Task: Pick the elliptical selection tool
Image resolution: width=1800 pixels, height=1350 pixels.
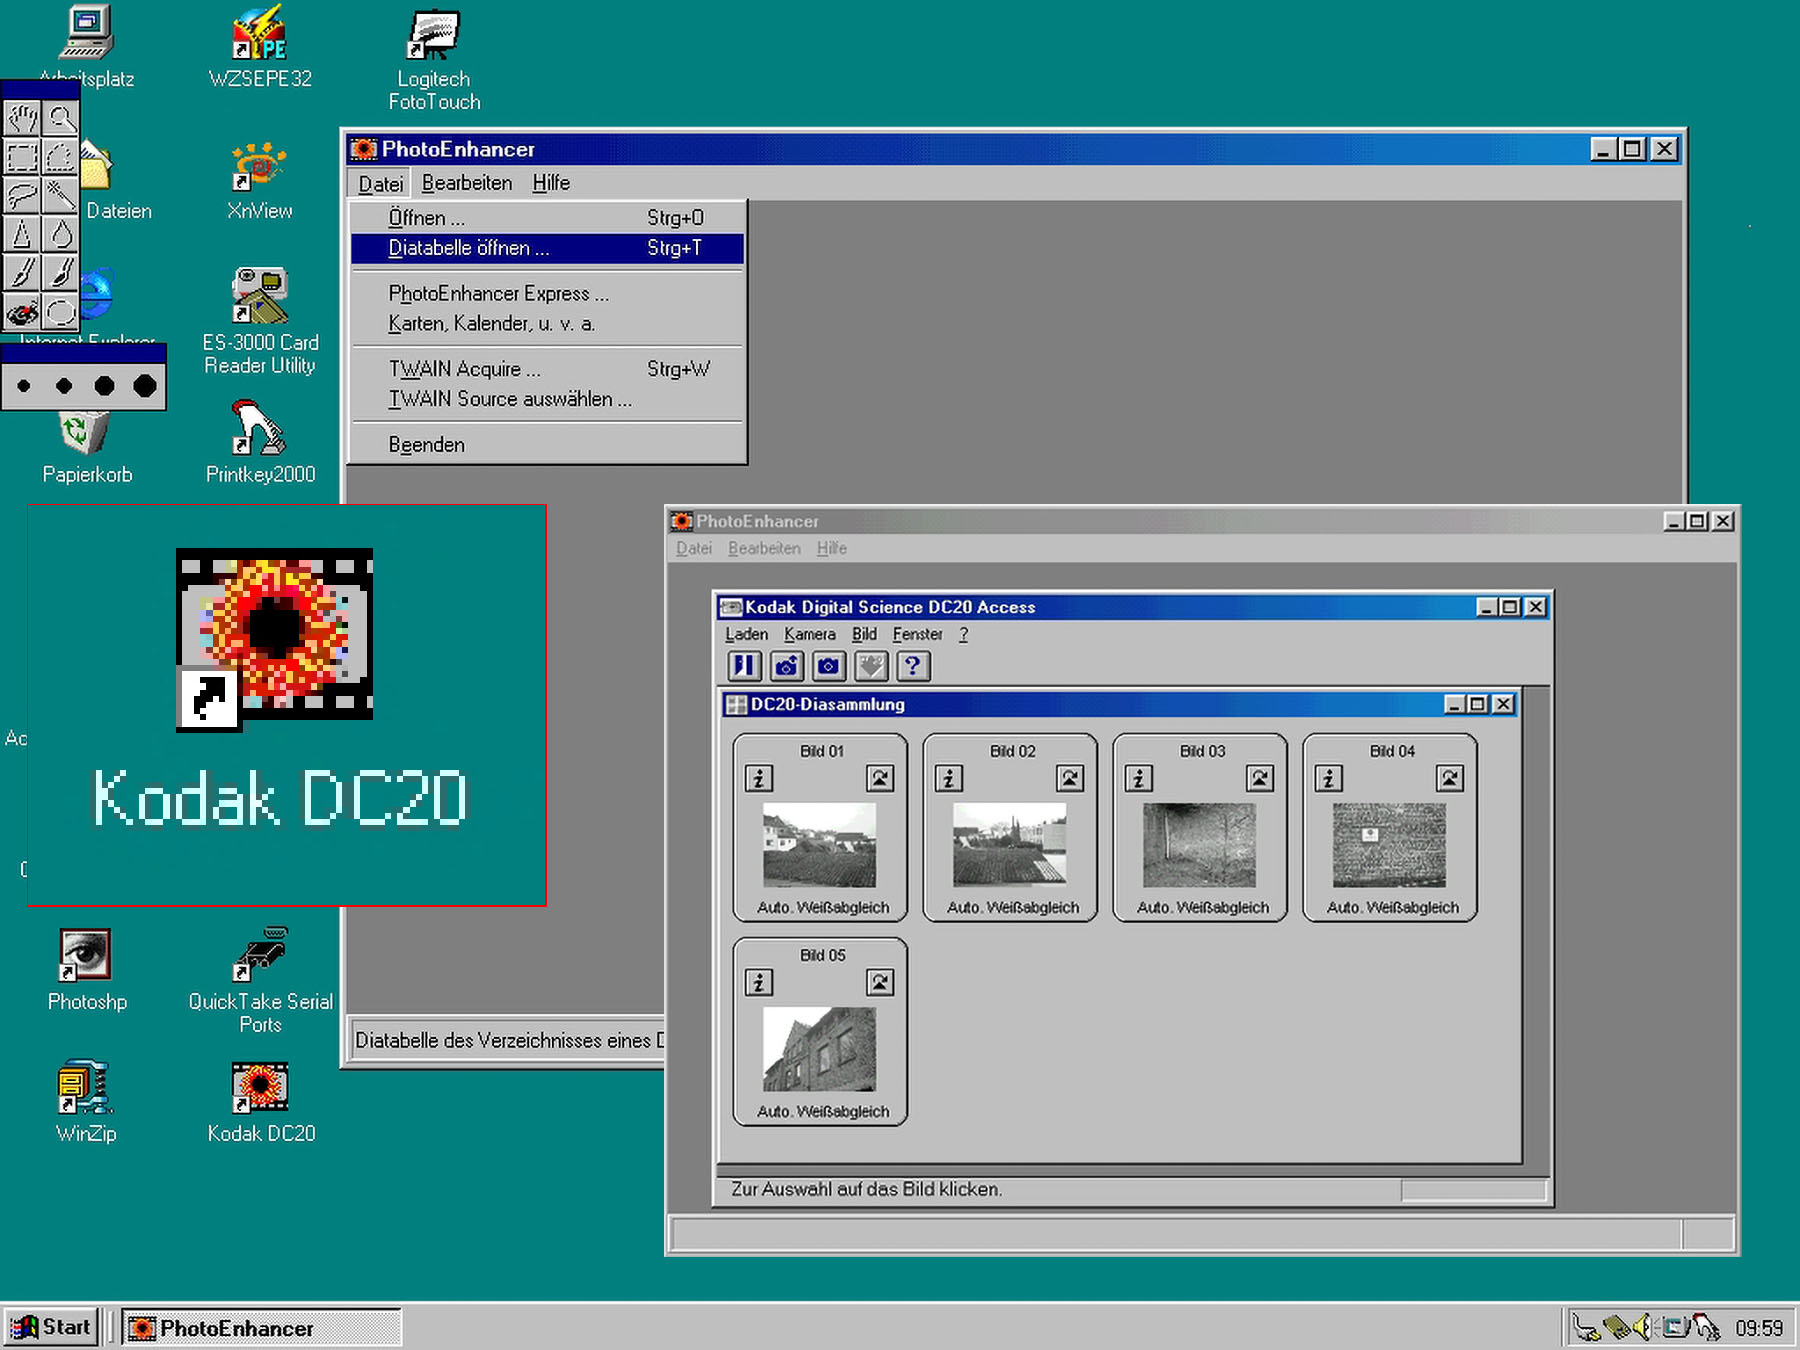Action: 60,311
